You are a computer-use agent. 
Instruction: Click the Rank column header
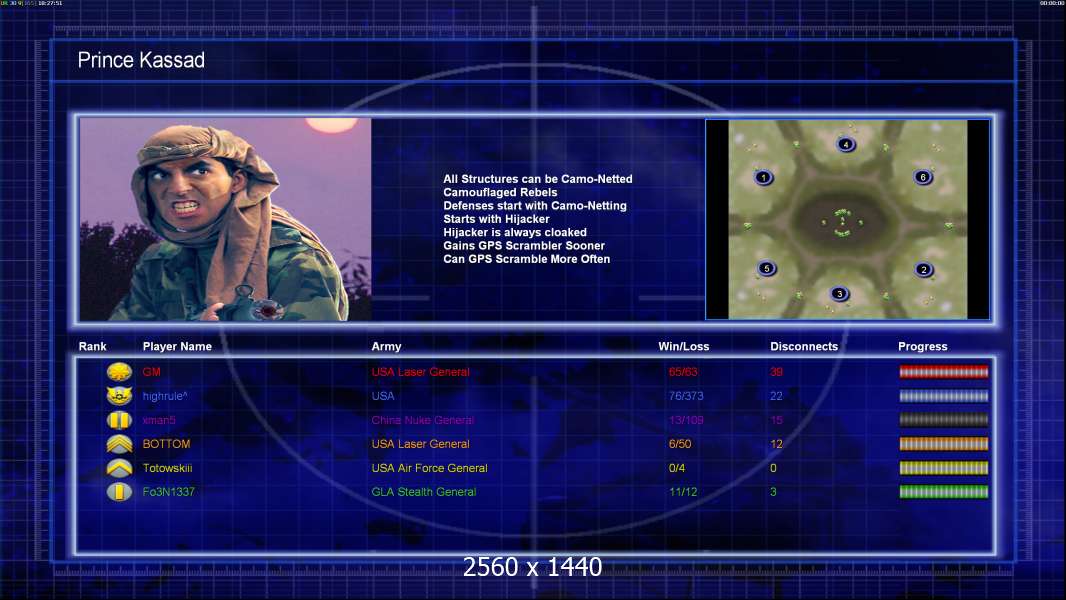[92, 347]
